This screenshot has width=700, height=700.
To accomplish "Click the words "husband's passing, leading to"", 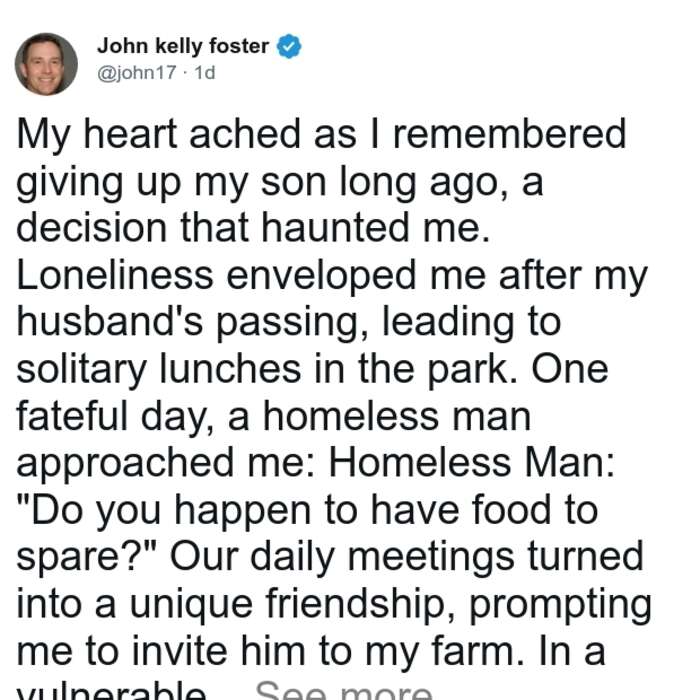I will click(288, 323).
